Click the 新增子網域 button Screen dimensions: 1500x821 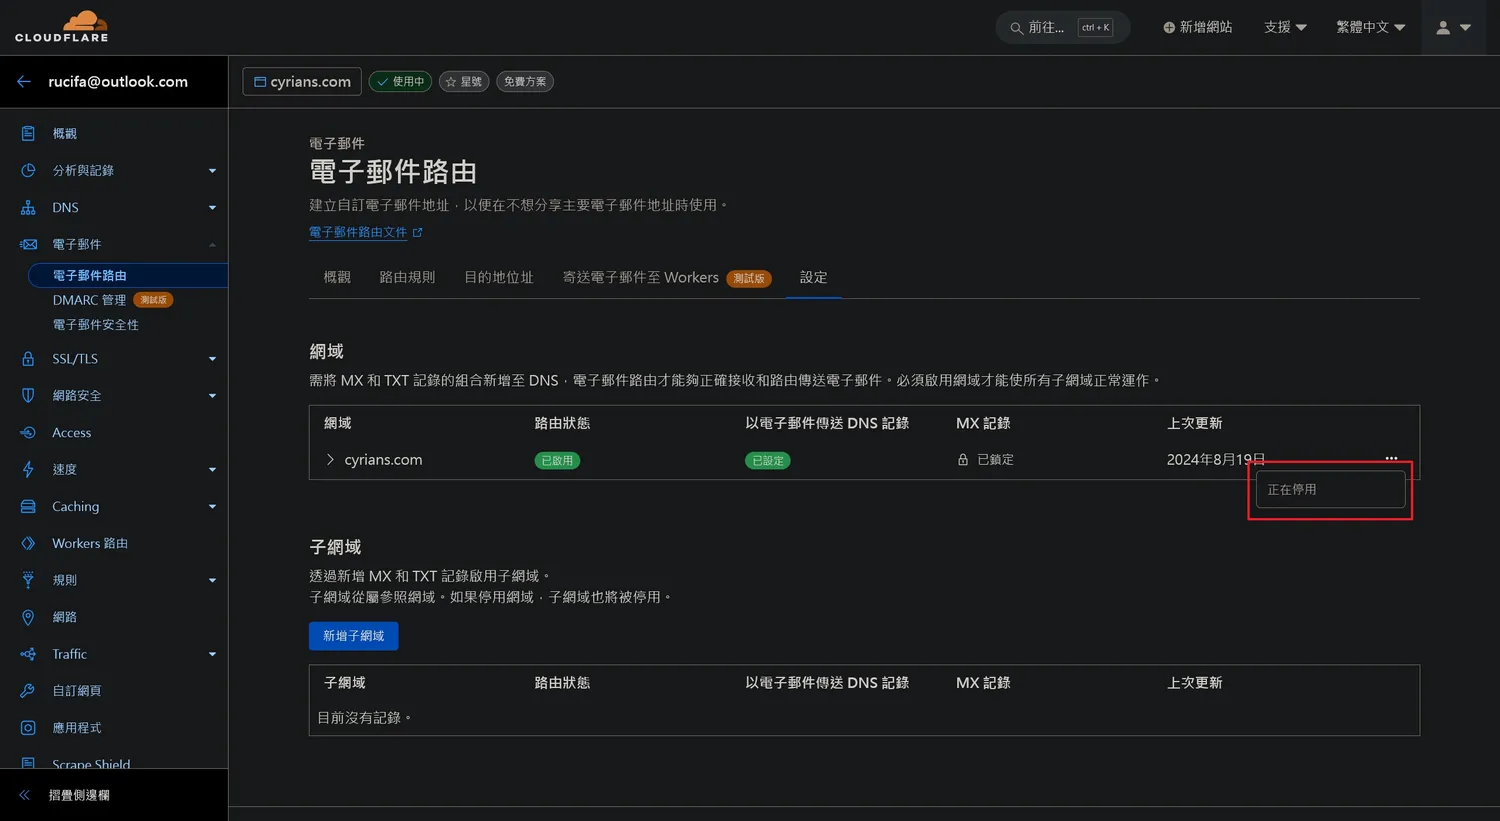click(353, 636)
